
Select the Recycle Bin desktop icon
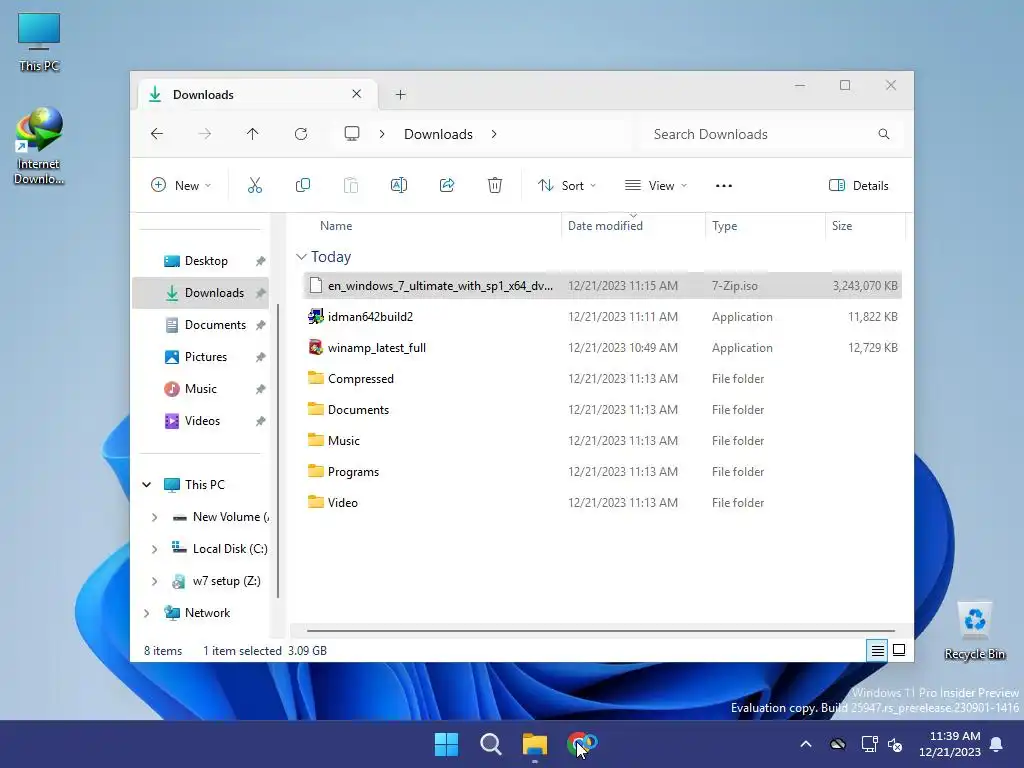(975, 631)
